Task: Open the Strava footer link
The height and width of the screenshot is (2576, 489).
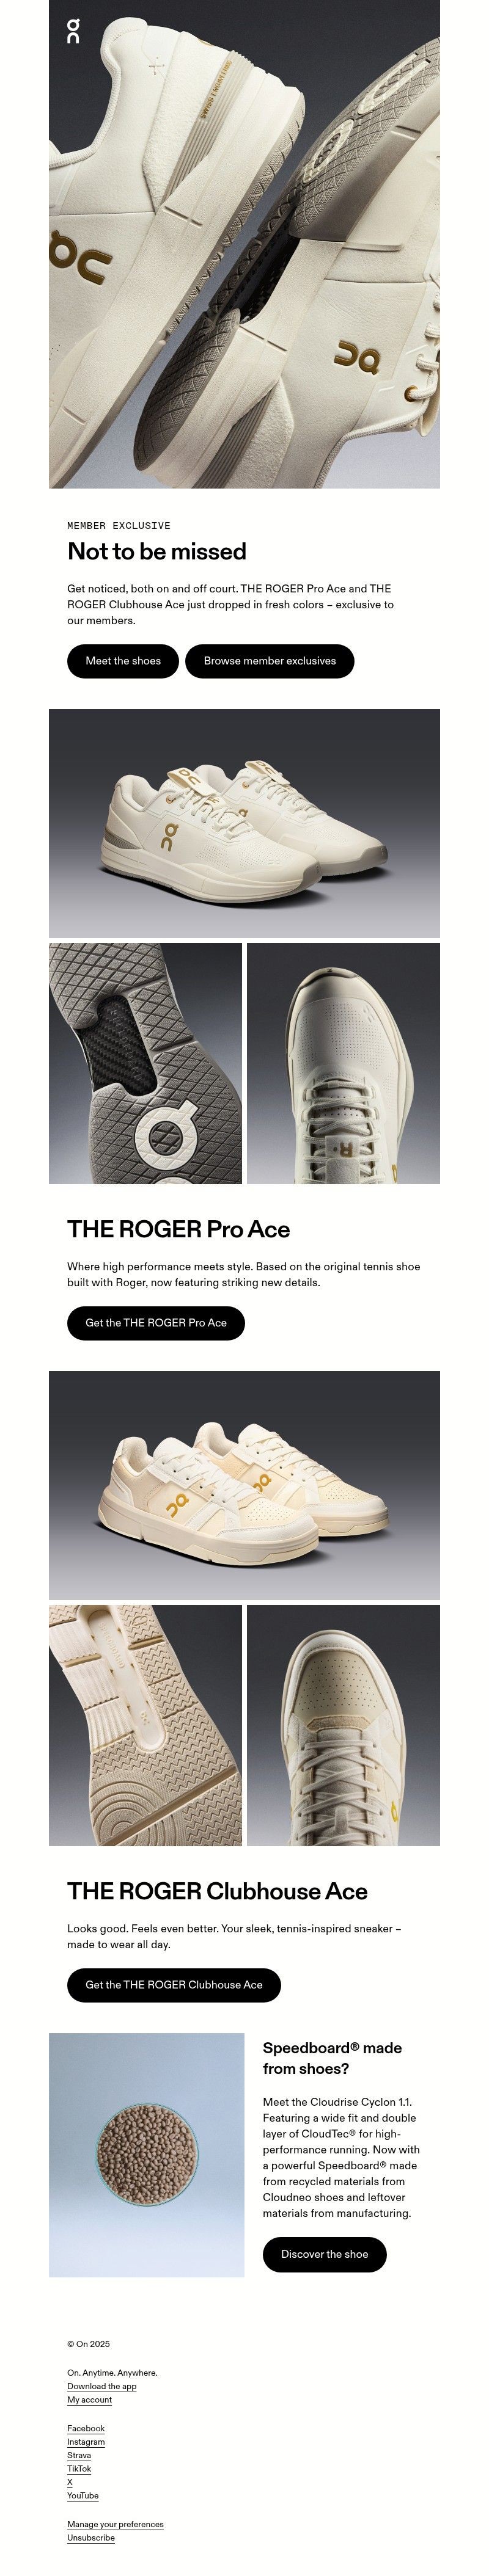Action: [79, 2455]
